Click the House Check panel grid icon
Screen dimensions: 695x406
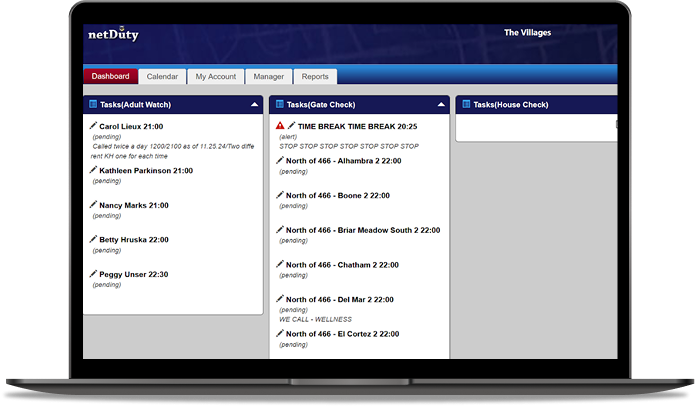point(466,104)
